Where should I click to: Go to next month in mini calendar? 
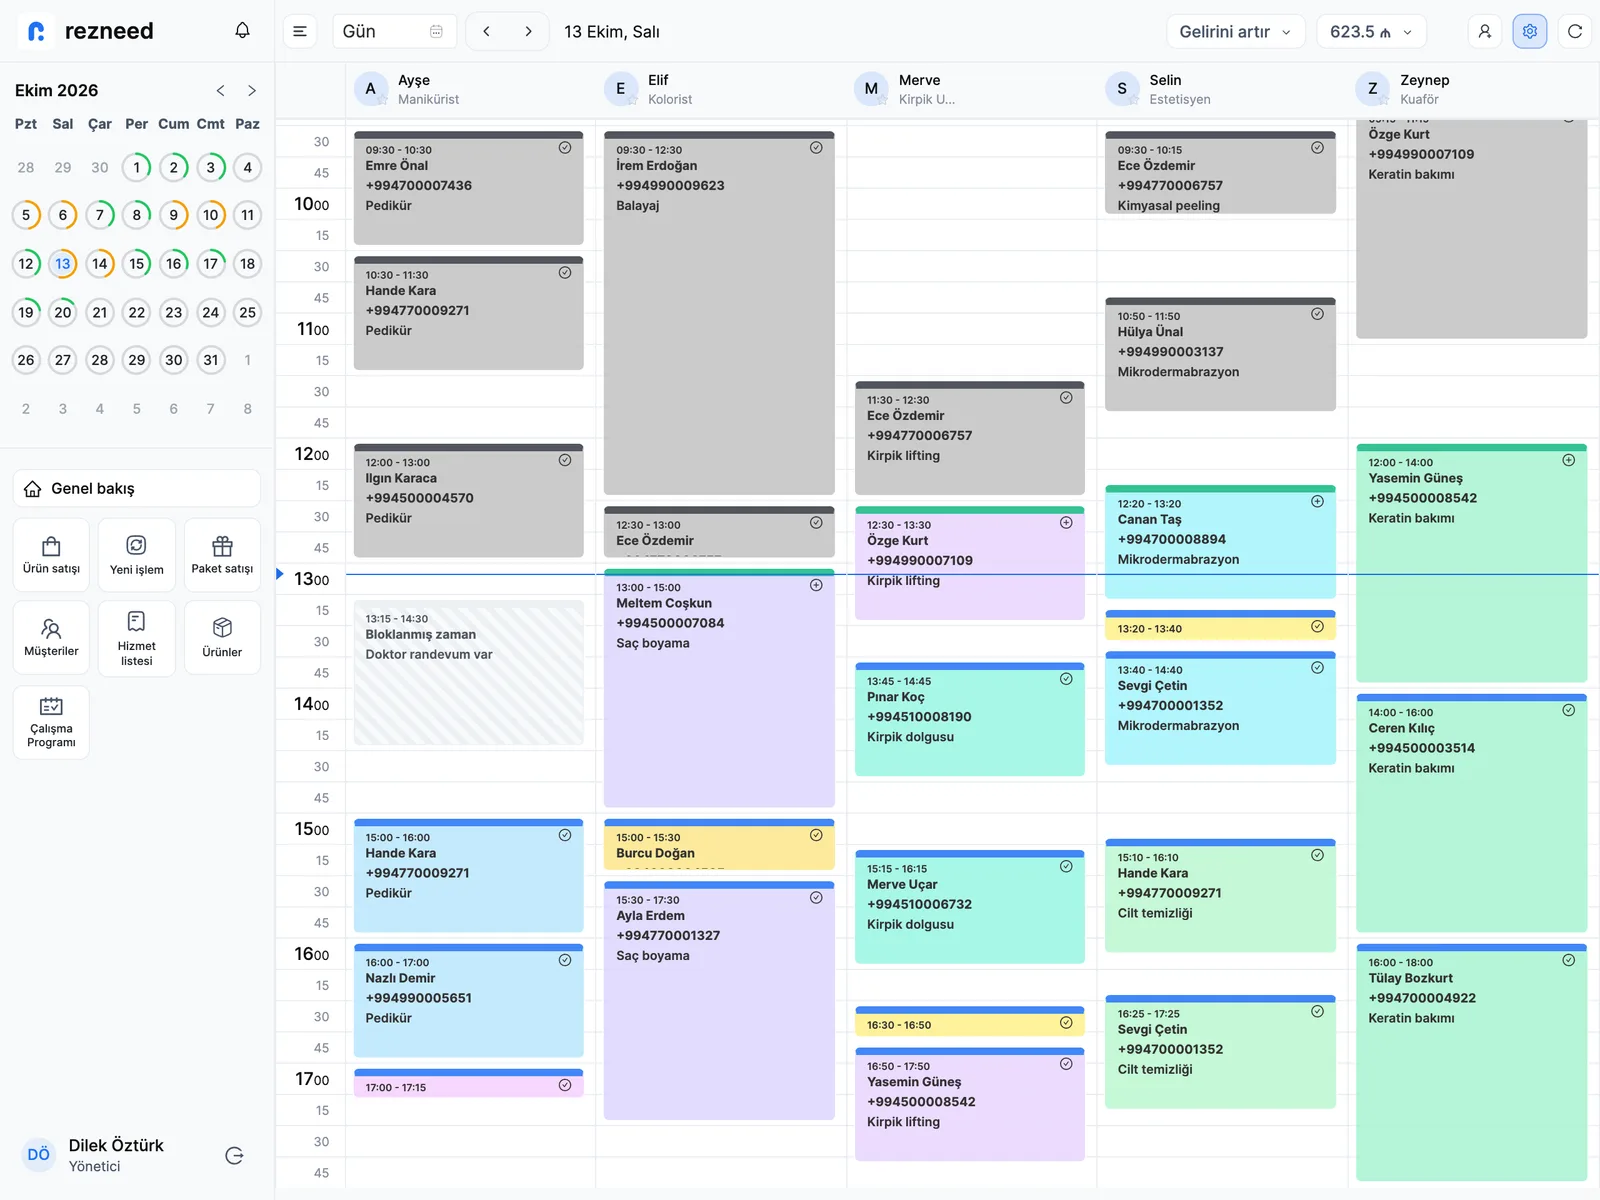[252, 91]
